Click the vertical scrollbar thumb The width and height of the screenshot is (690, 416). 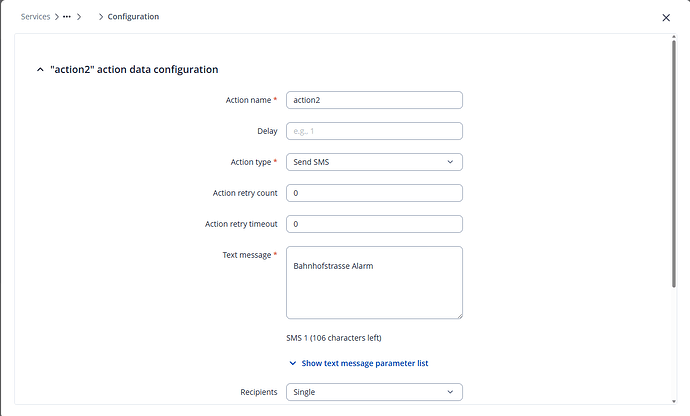click(674, 164)
